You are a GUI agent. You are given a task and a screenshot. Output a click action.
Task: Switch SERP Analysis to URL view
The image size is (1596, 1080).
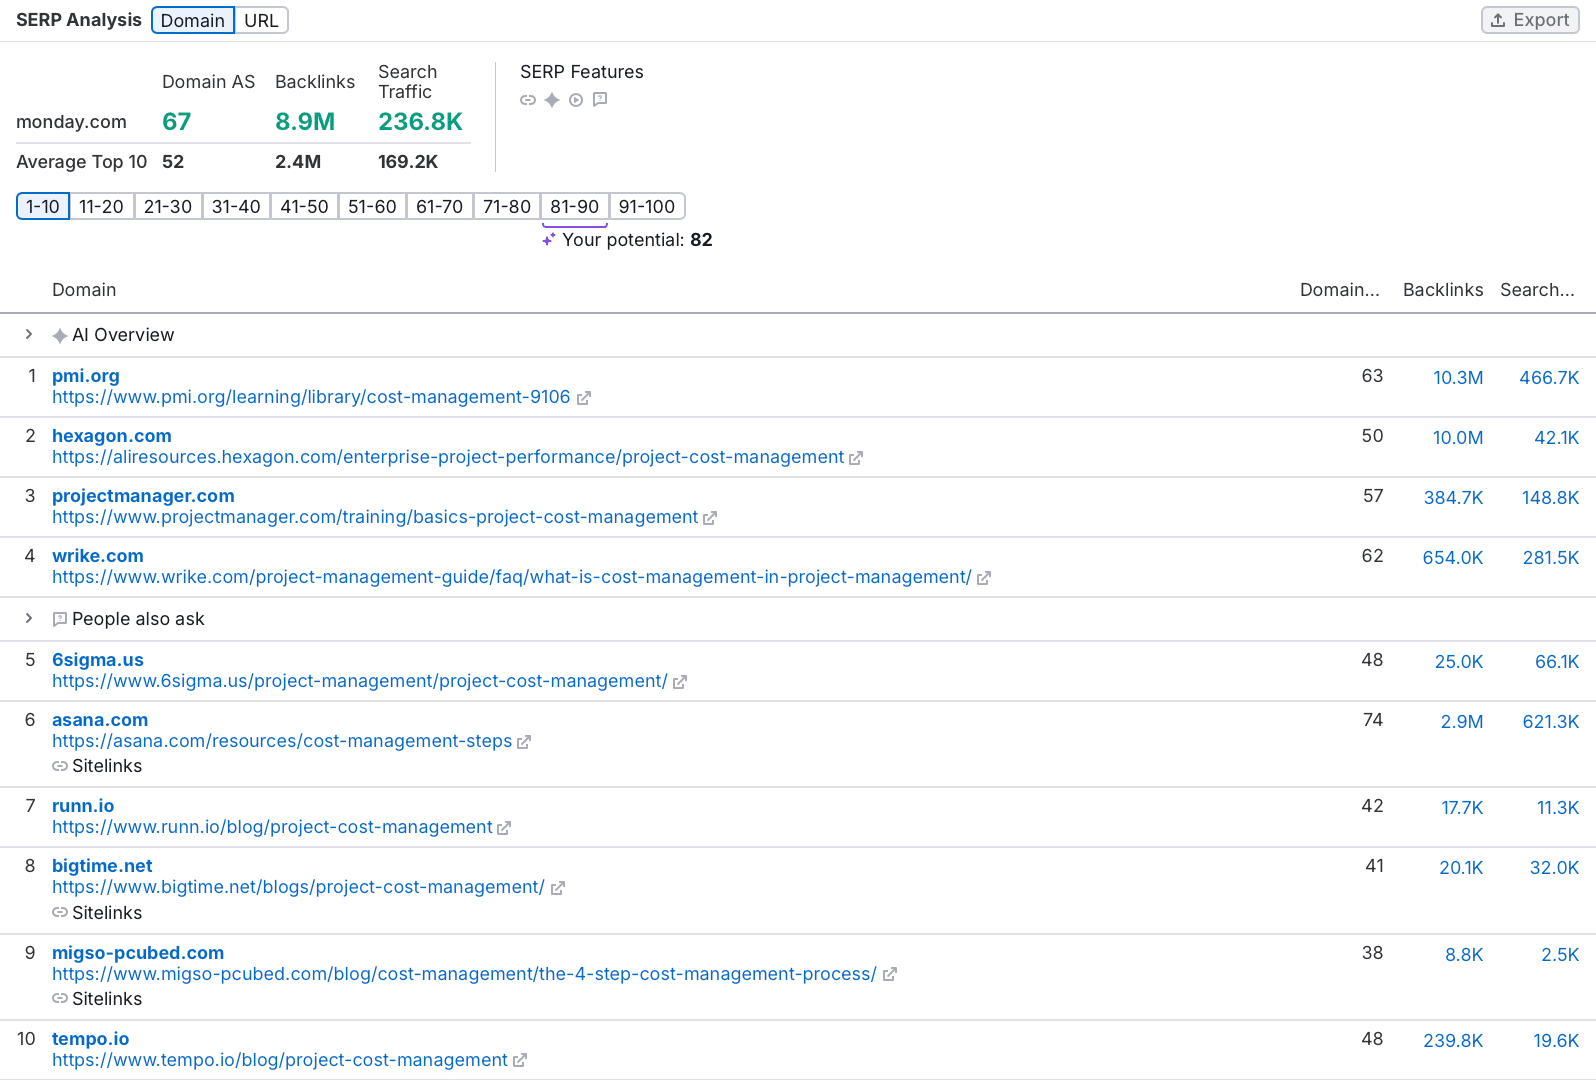coord(261,20)
